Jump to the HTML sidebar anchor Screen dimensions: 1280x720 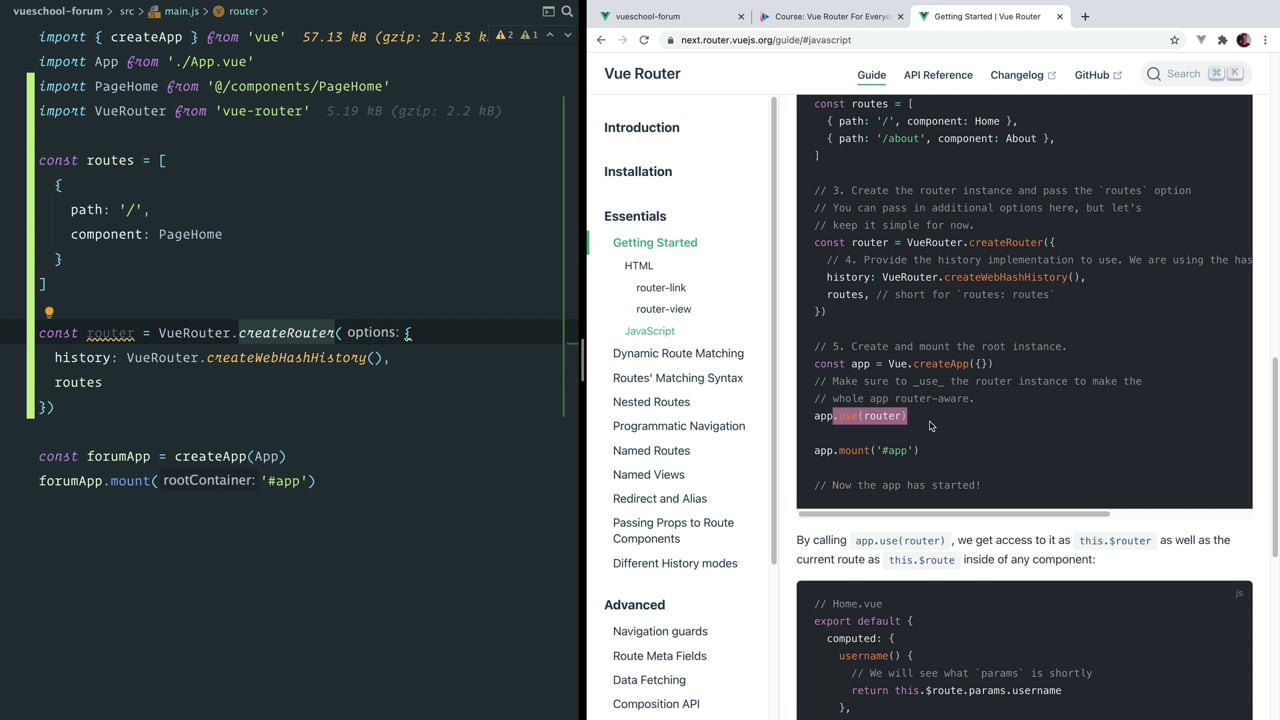[x=639, y=266]
